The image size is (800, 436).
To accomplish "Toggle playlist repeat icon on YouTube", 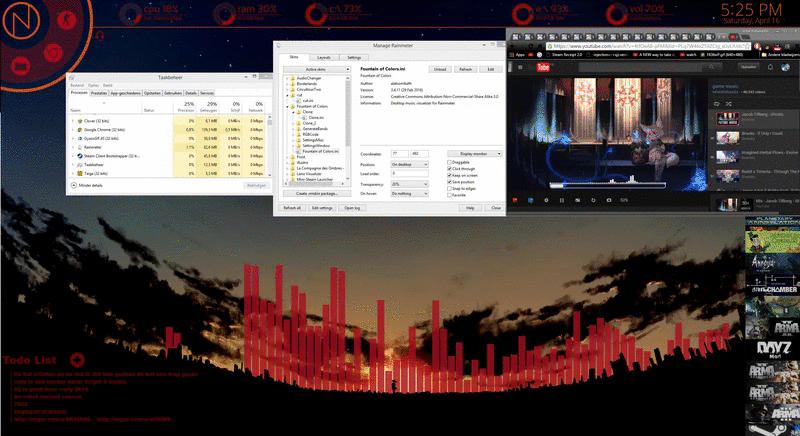I will click(x=717, y=104).
